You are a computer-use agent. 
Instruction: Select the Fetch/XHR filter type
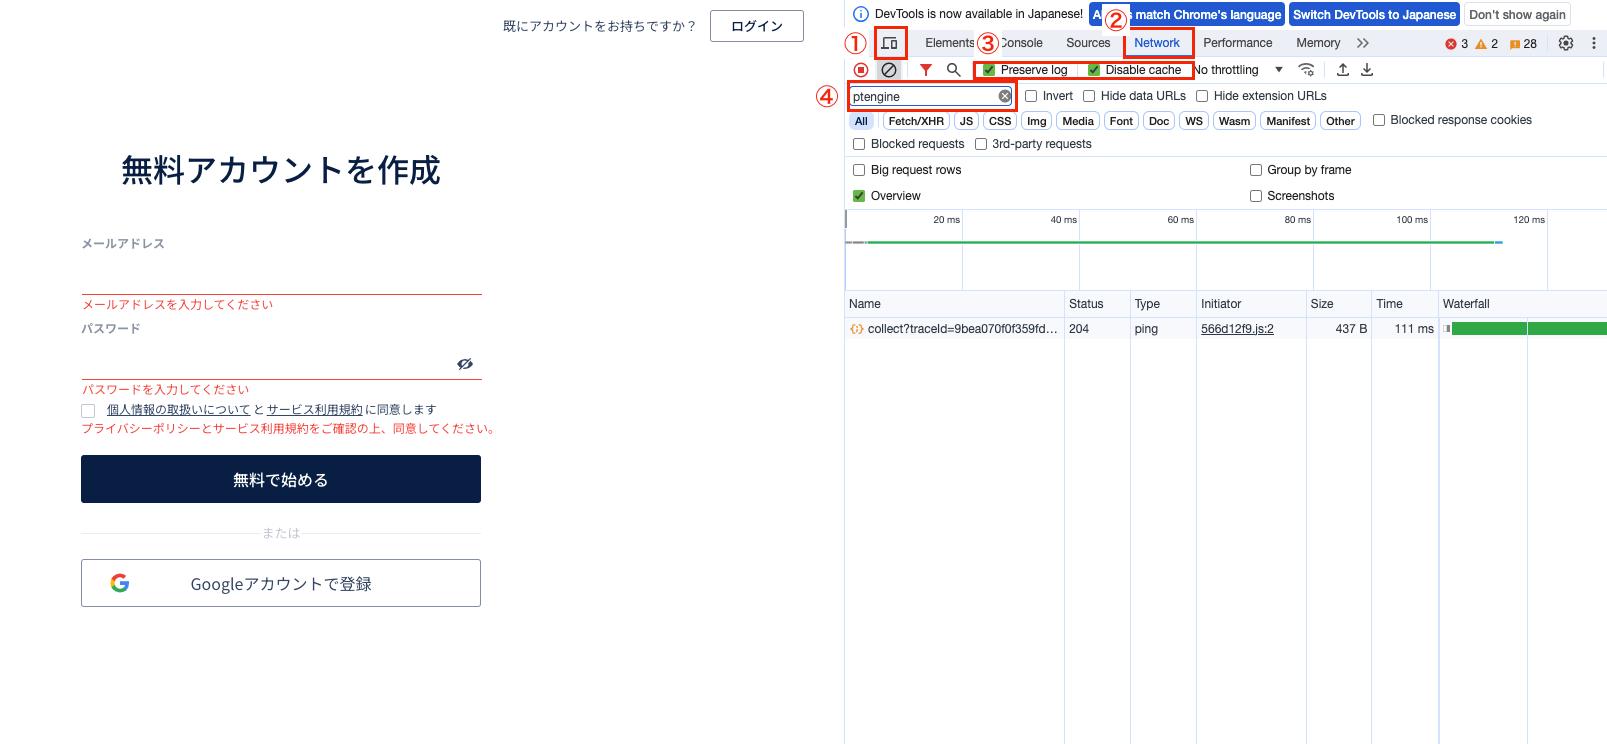click(916, 121)
